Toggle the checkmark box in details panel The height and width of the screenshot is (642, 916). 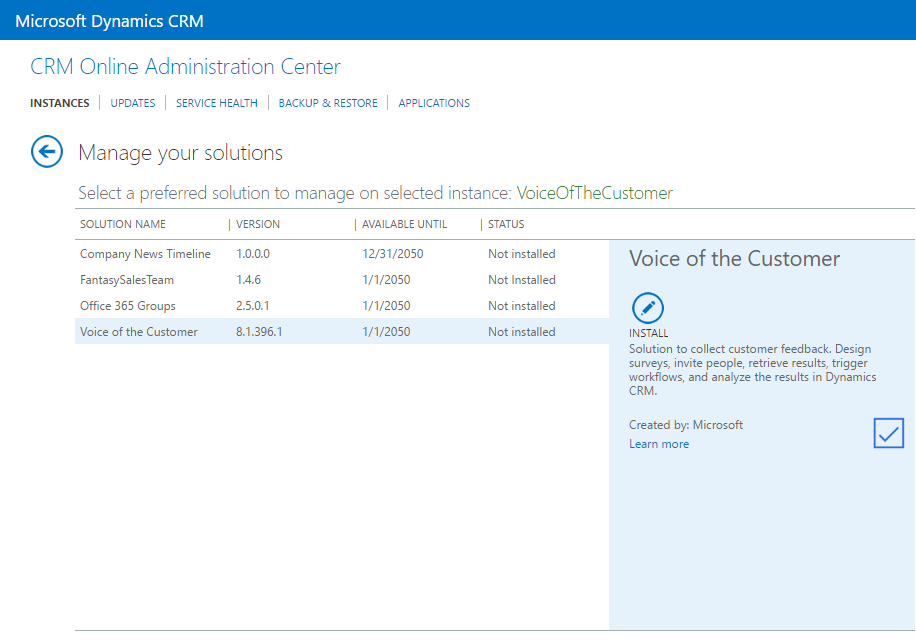pyautogui.click(x=888, y=433)
